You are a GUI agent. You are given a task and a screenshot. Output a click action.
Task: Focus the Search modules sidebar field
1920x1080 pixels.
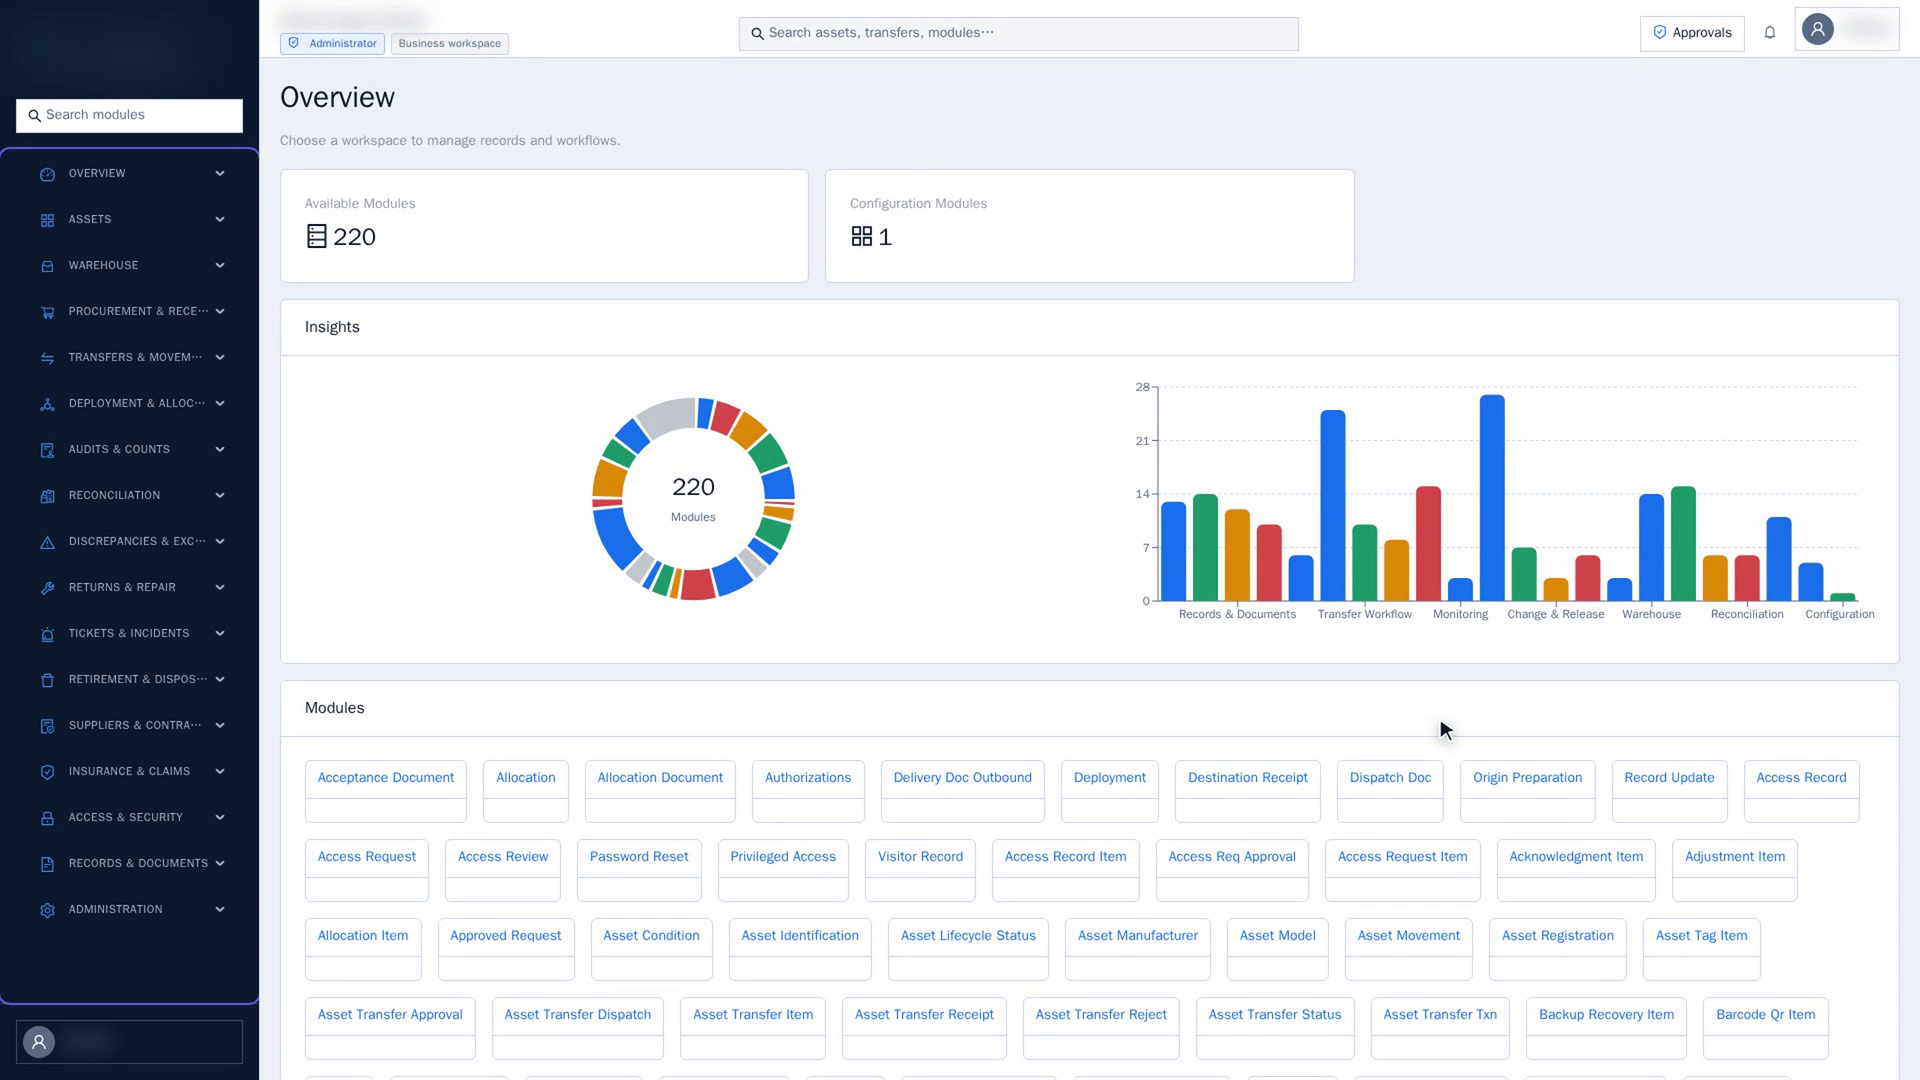tap(129, 115)
